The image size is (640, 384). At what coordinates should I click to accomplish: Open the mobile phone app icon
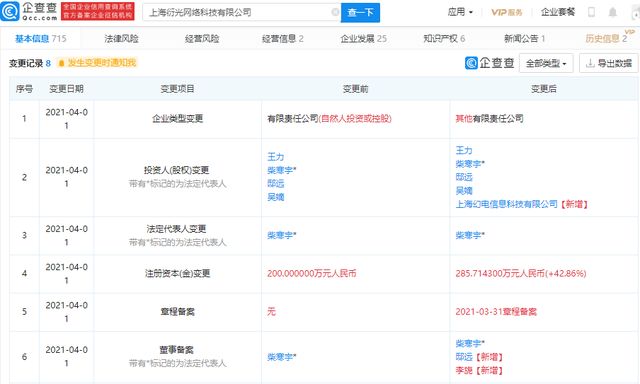(x=591, y=12)
